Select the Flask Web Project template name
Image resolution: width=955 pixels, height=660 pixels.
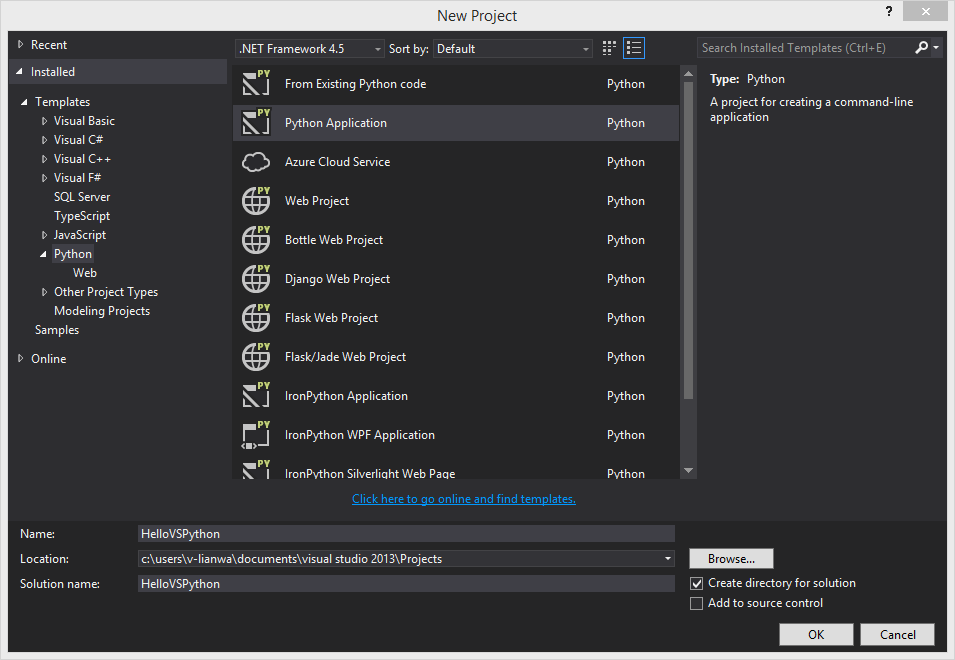click(331, 318)
